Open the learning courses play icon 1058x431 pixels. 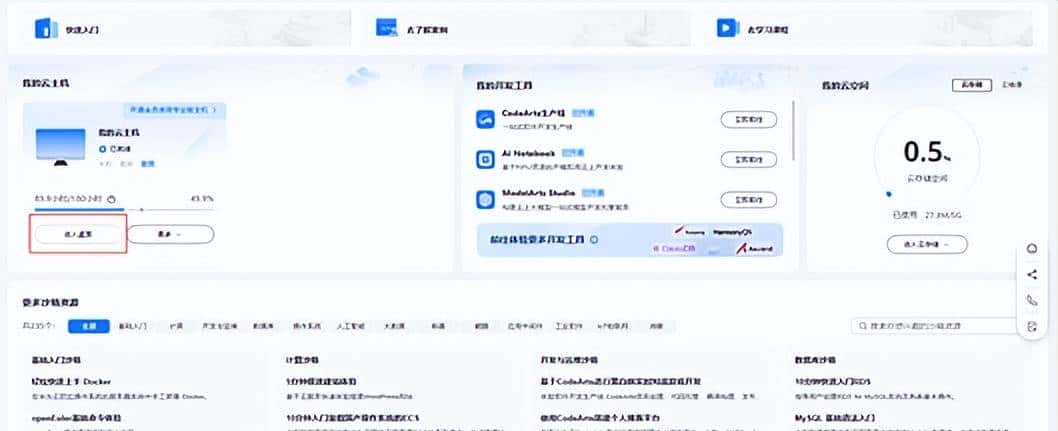(x=727, y=28)
